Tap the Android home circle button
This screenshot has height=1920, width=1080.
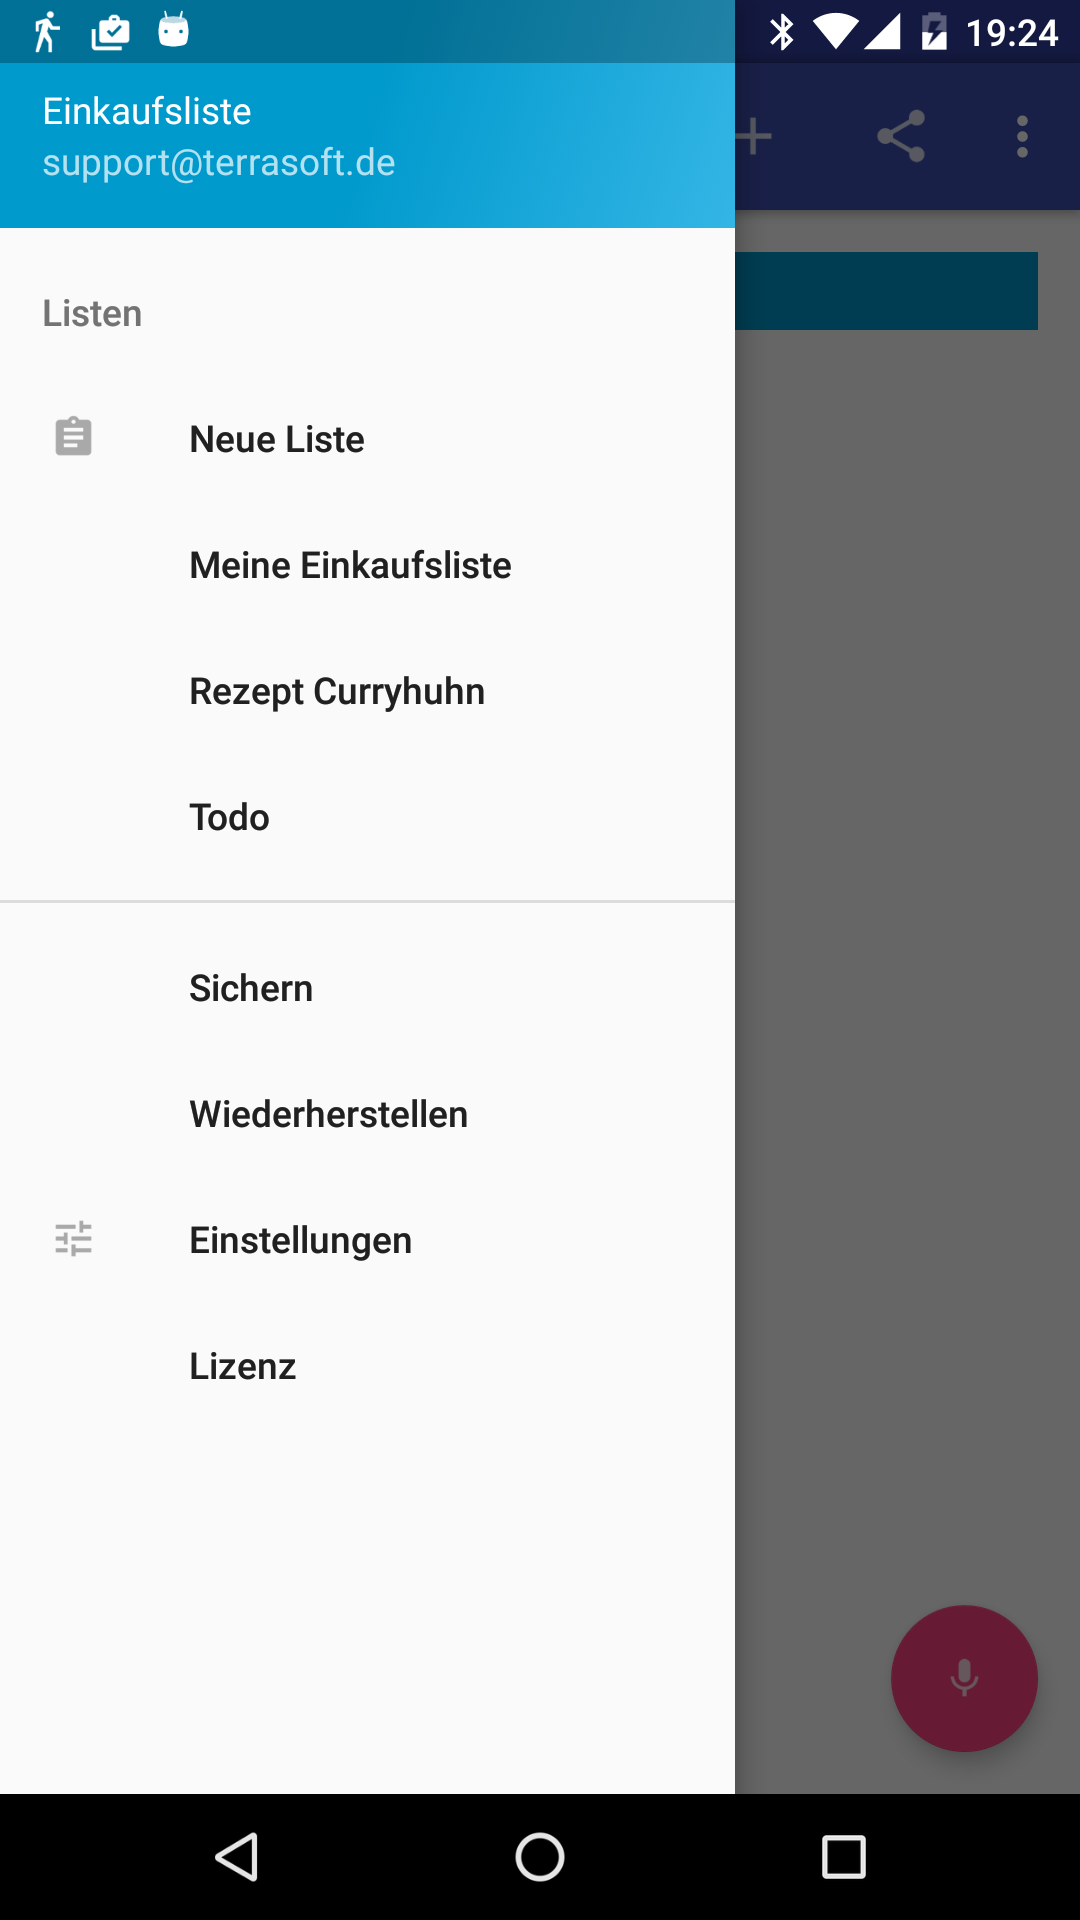[540, 1857]
